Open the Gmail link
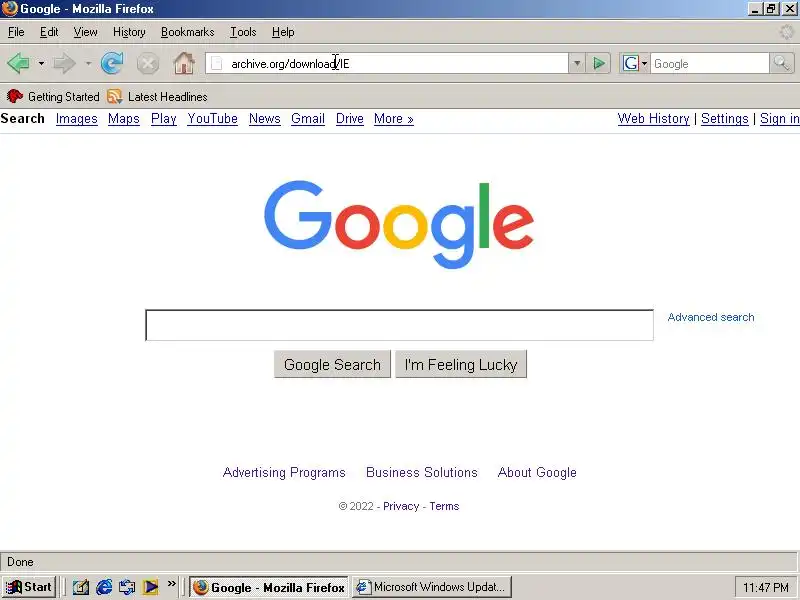Image resolution: width=800 pixels, height=600 pixels. click(x=308, y=119)
